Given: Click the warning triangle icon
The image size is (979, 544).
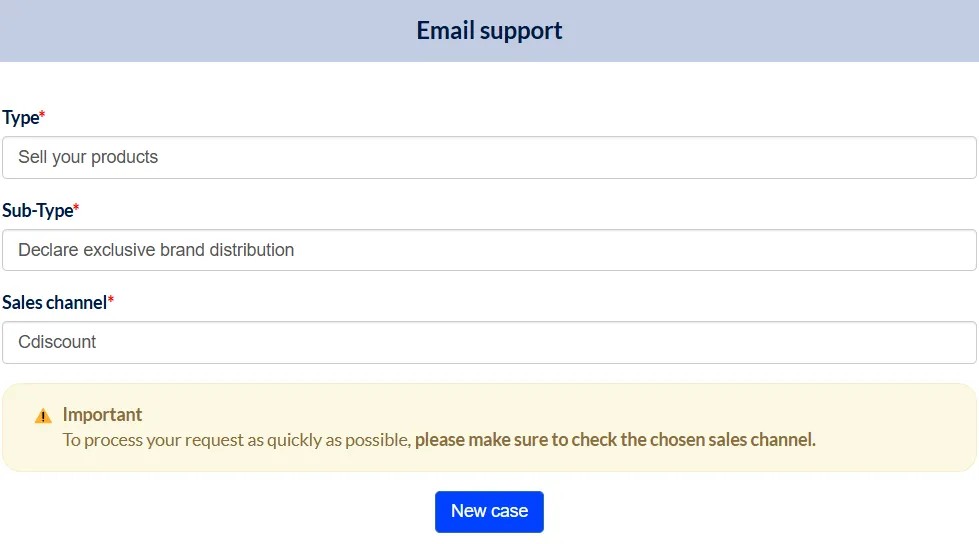Looking at the screenshot, I should point(43,416).
